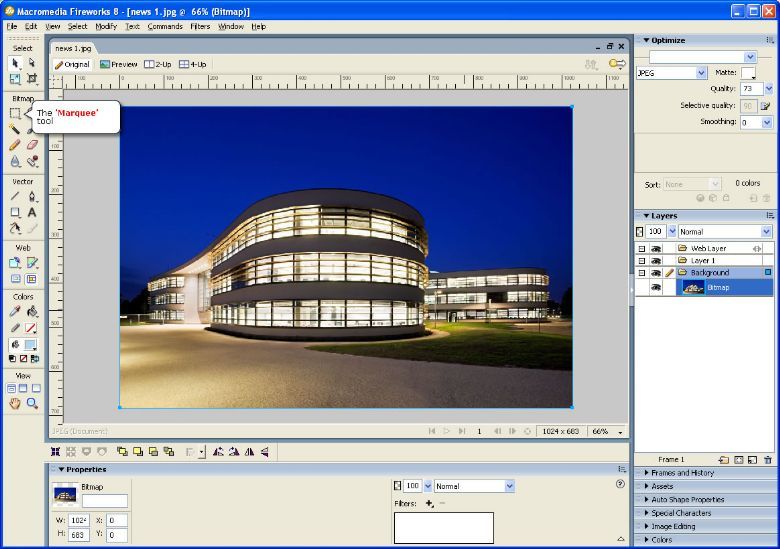Screen dimensions: 780x549
Task: Hide the Web Layer using eye icon
Action: (656, 248)
